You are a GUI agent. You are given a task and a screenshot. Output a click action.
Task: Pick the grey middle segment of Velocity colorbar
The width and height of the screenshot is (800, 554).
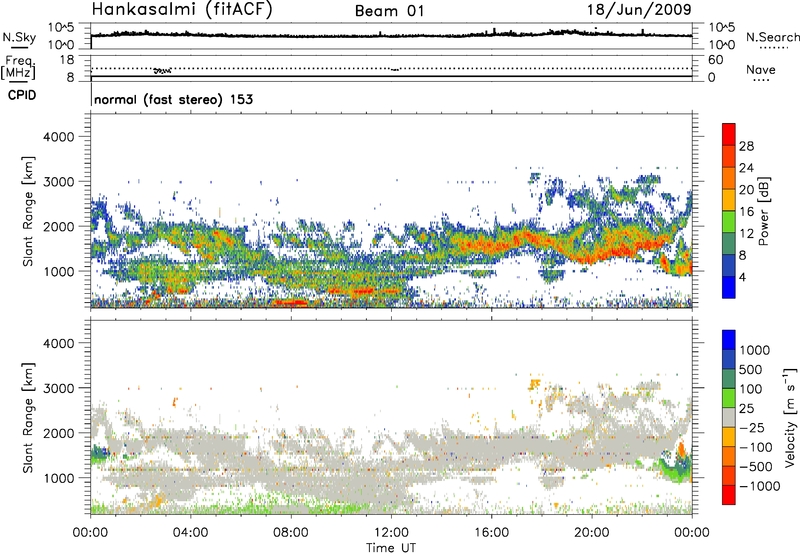click(729, 418)
